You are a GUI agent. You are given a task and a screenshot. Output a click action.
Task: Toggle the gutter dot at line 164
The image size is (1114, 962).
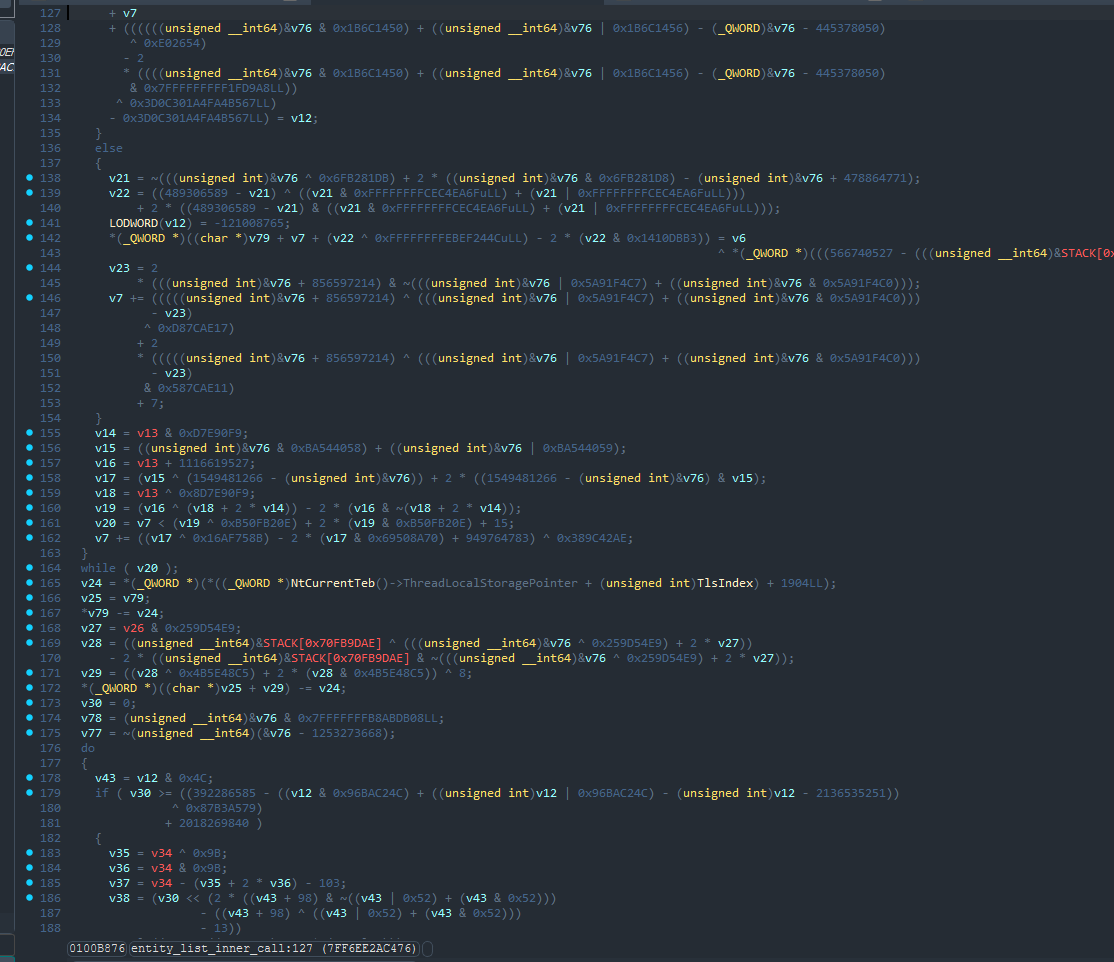click(30, 568)
